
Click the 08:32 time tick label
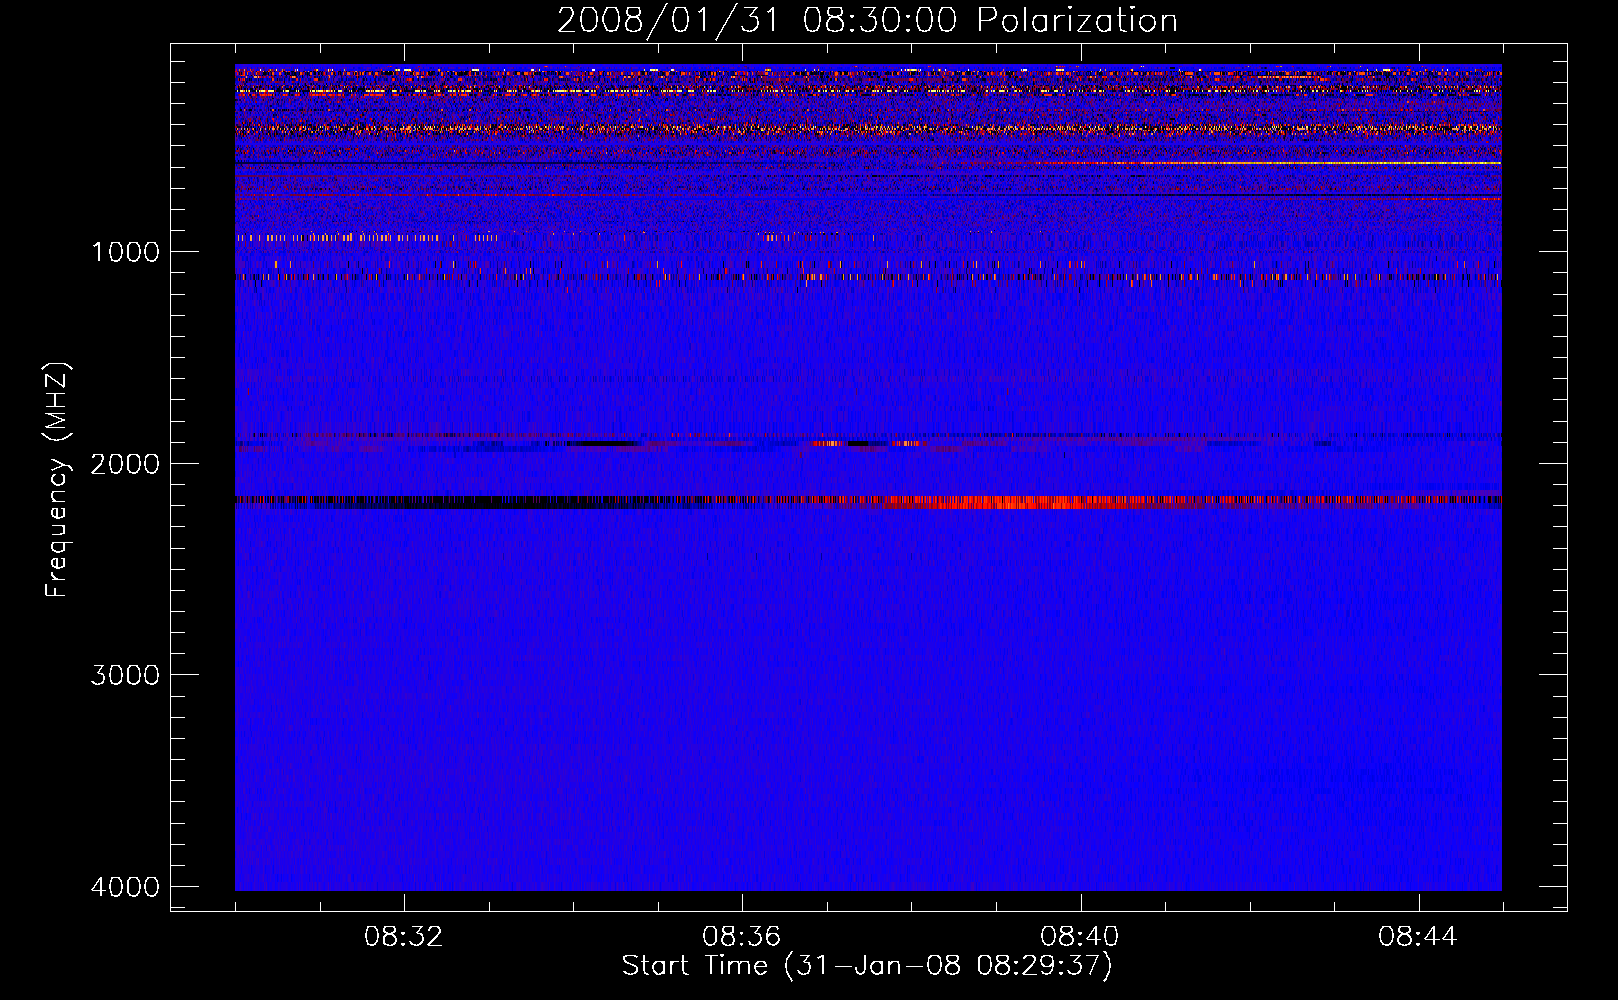(404, 936)
